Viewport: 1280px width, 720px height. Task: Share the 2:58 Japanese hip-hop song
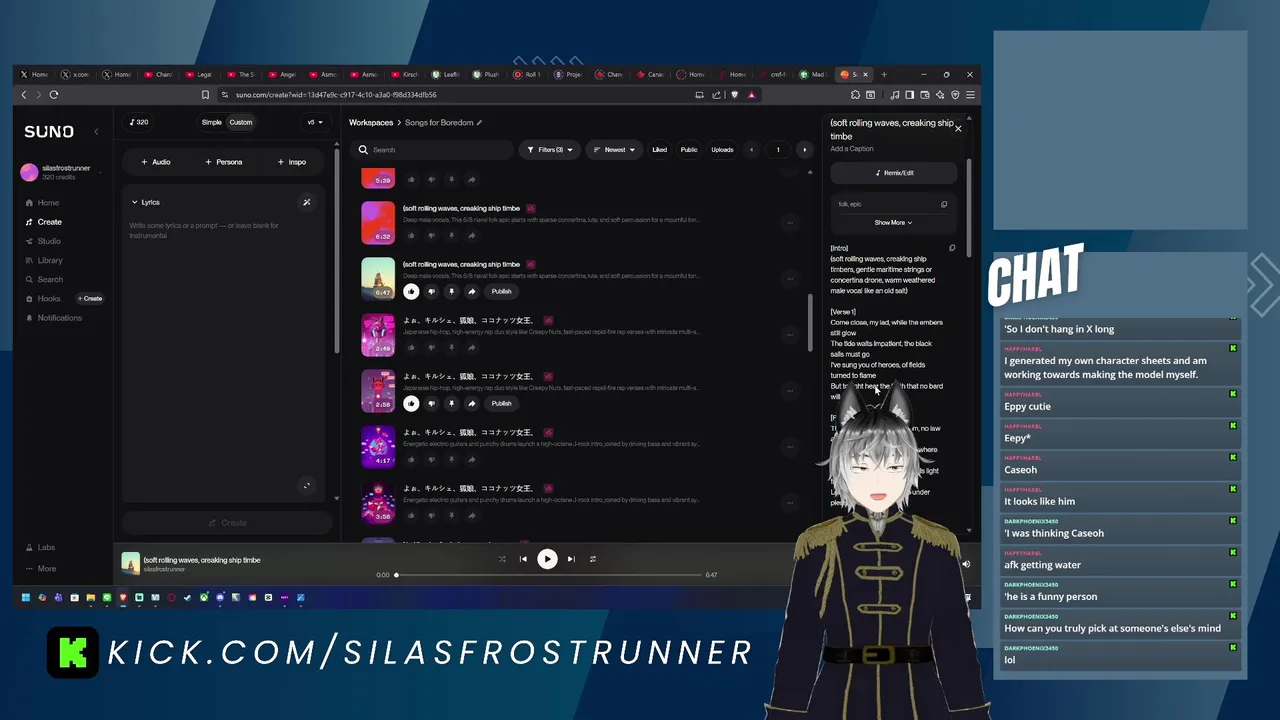471,403
